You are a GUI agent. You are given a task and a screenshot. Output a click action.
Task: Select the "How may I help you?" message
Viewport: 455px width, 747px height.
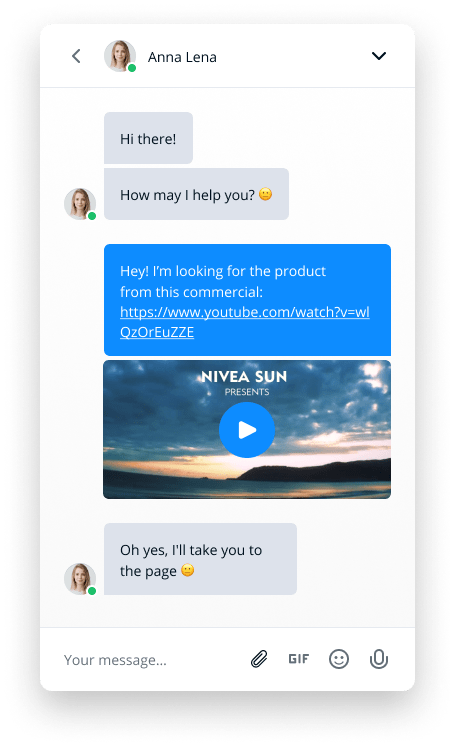pos(196,194)
